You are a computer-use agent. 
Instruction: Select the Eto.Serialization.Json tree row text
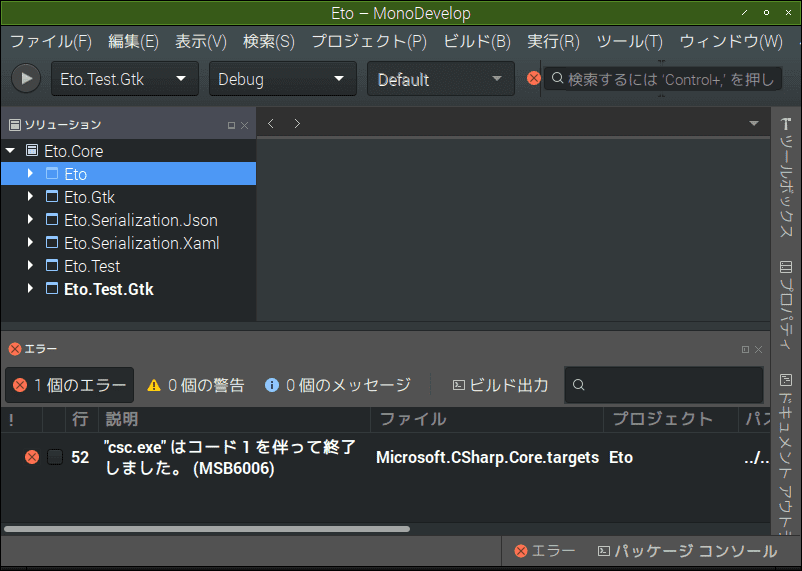click(x=141, y=220)
